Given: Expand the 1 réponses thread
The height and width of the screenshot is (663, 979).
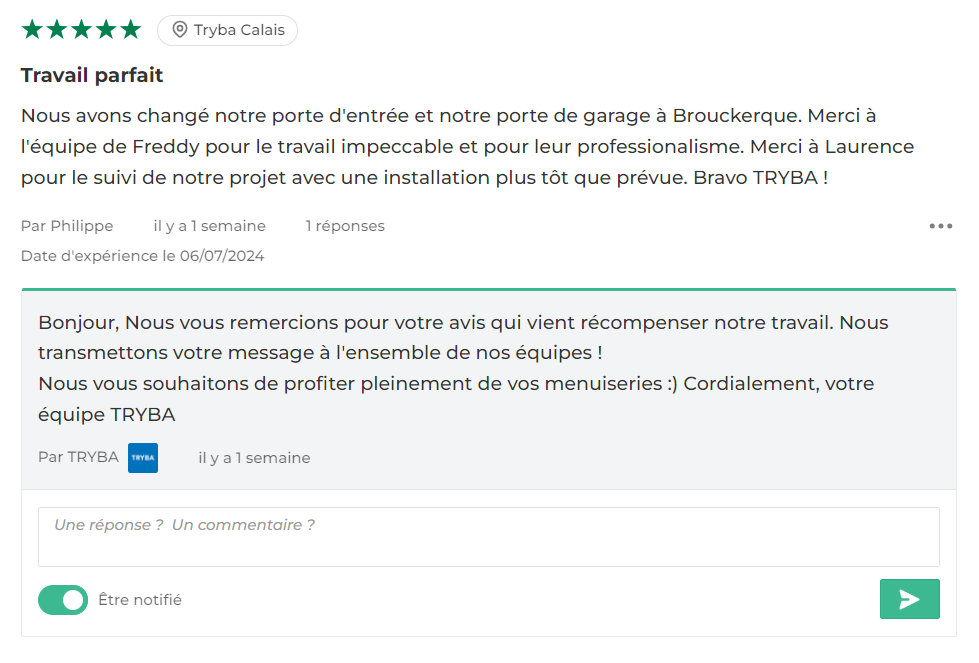Looking at the screenshot, I should point(345,226).
